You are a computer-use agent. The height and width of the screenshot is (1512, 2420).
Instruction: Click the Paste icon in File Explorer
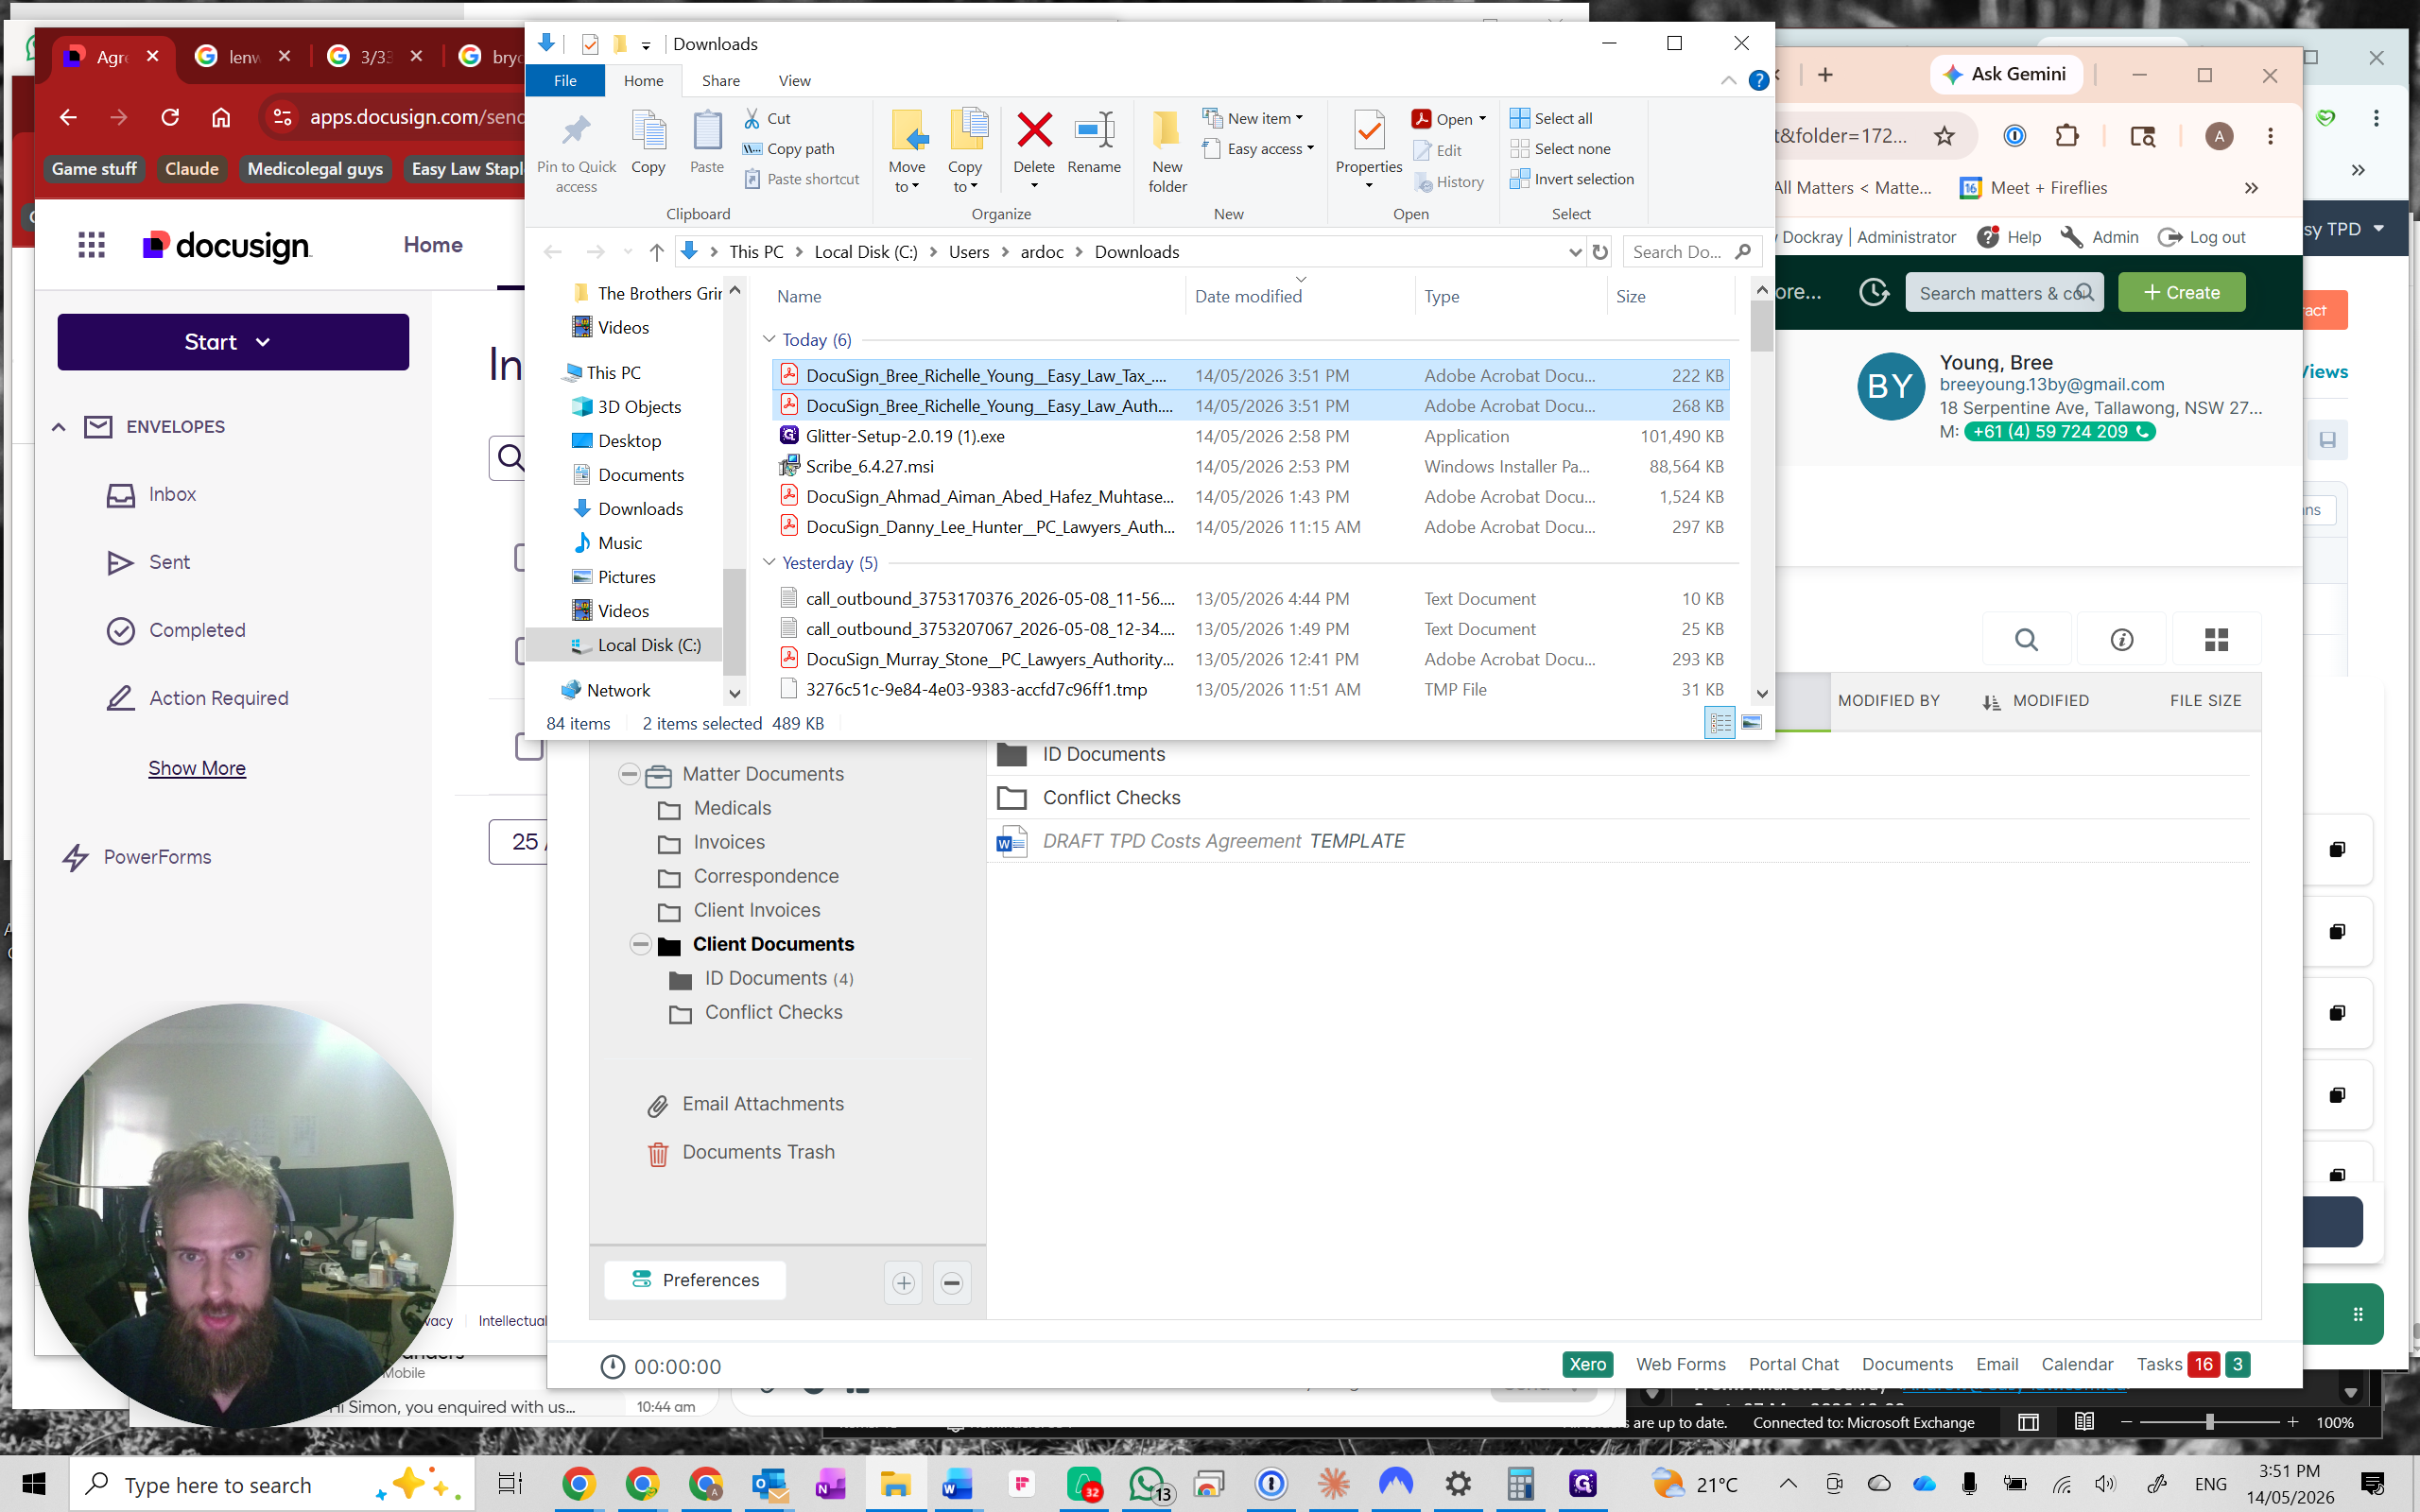coord(707,142)
